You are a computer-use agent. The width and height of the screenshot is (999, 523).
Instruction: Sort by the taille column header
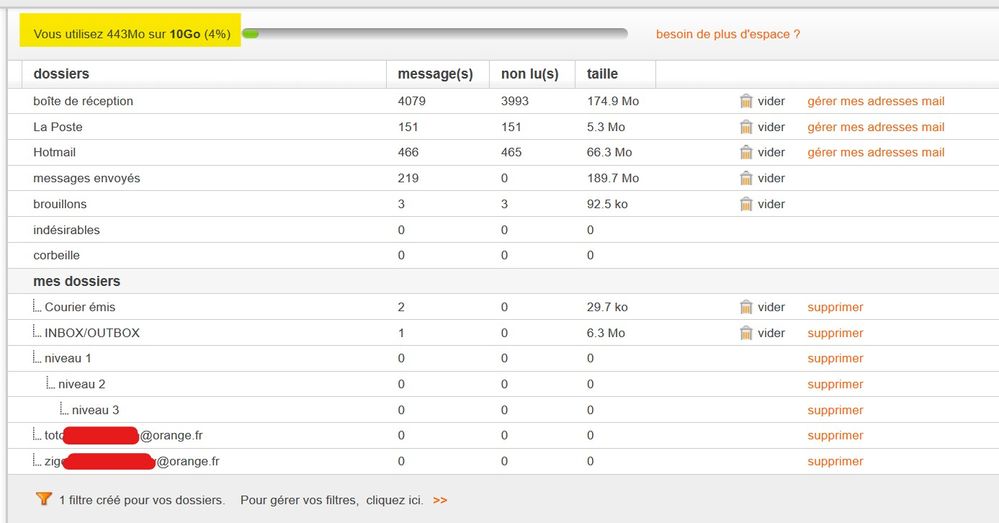coord(602,74)
